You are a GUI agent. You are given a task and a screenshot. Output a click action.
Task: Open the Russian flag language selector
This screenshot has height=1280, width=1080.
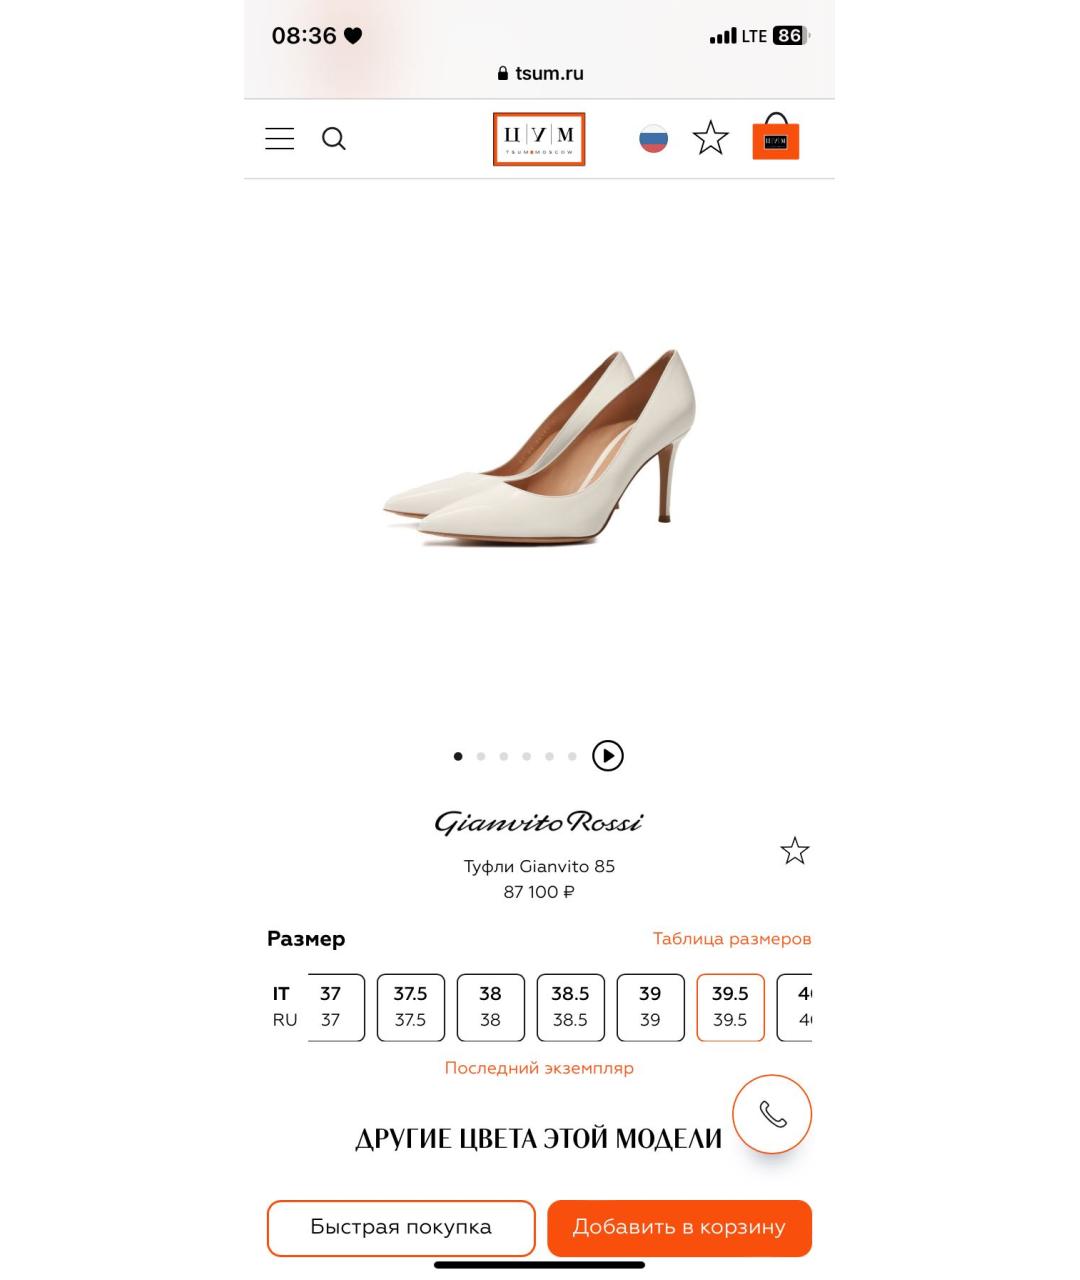[x=653, y=138]
